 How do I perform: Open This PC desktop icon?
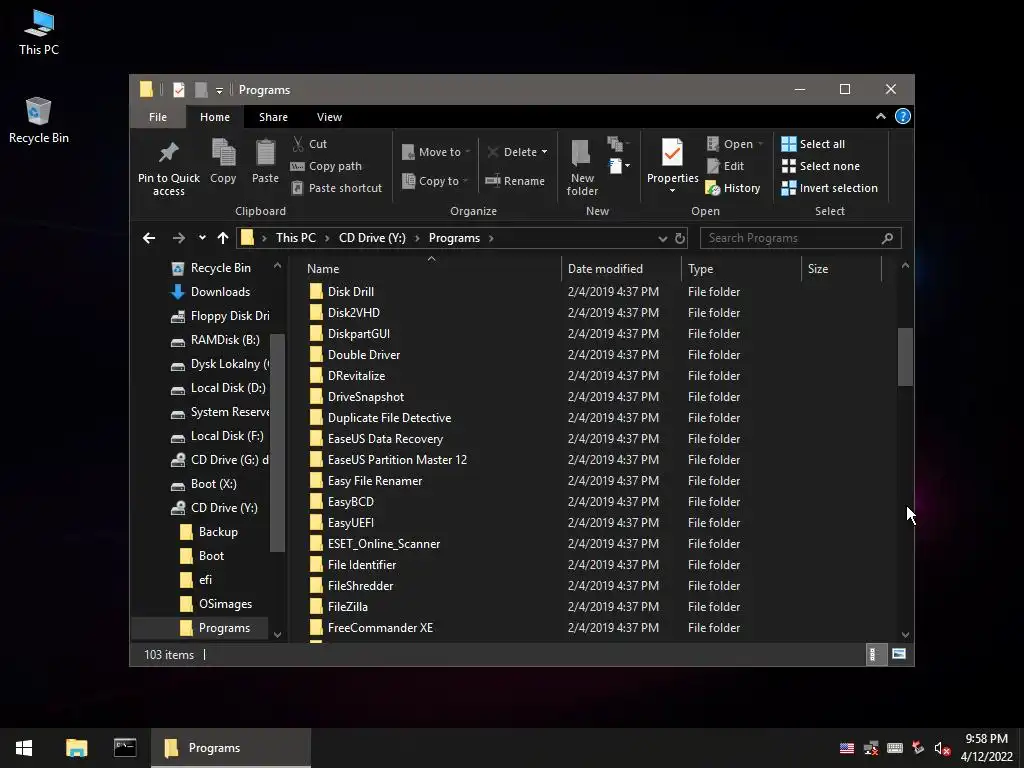pos(39,33)
